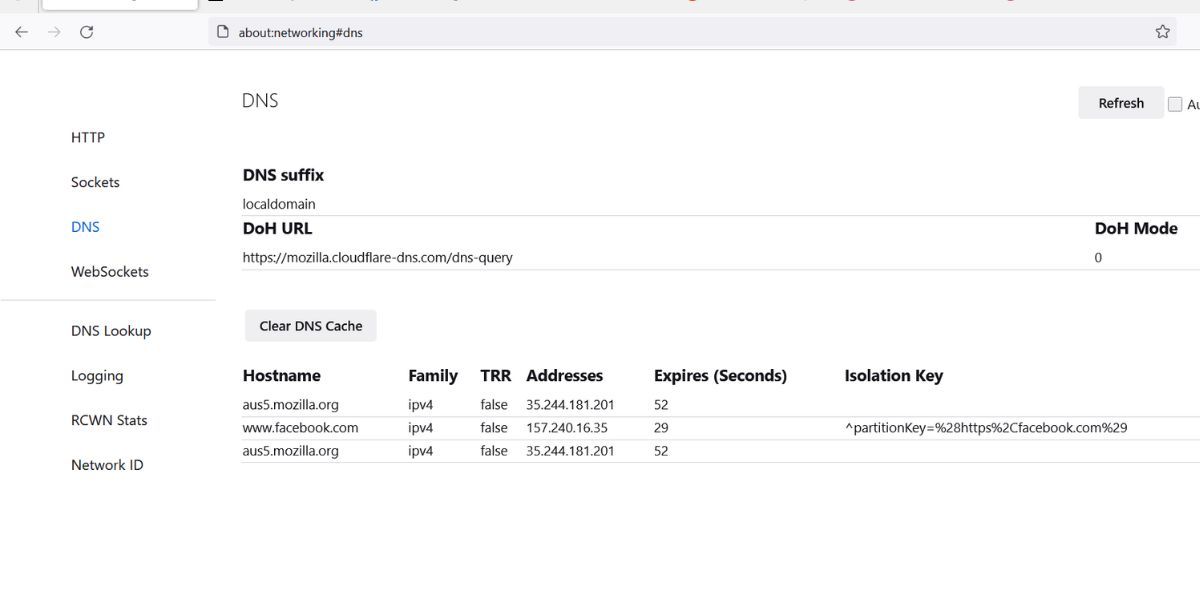
Task: Open the HTTP section in the sidebar
Action: pos(87,137)
